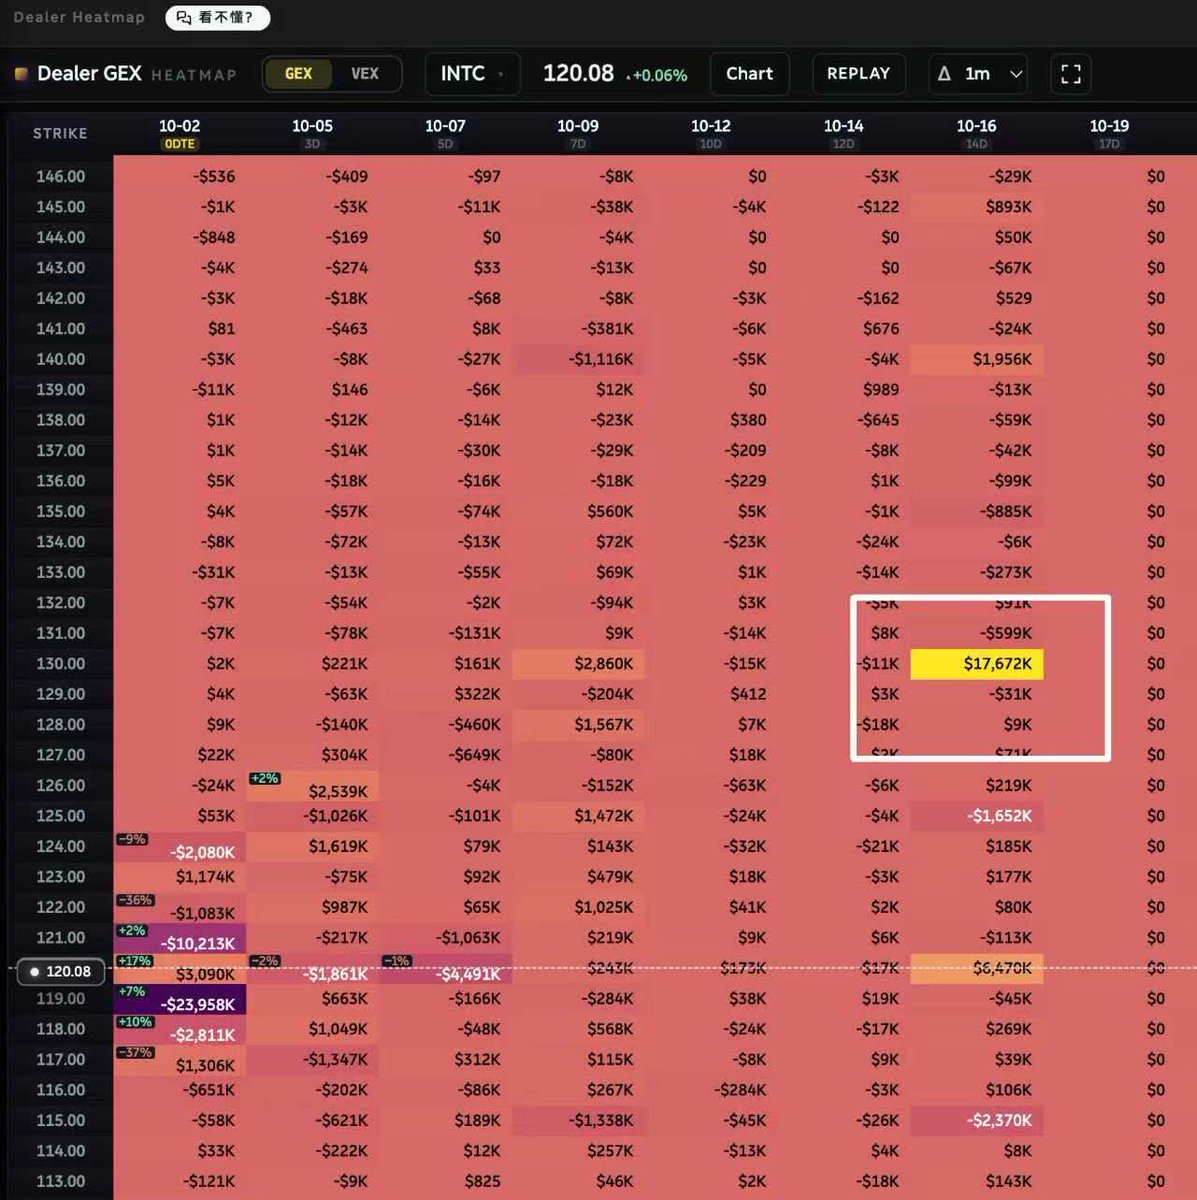Click the -$4,491K cell in 10-07 column

446,969
